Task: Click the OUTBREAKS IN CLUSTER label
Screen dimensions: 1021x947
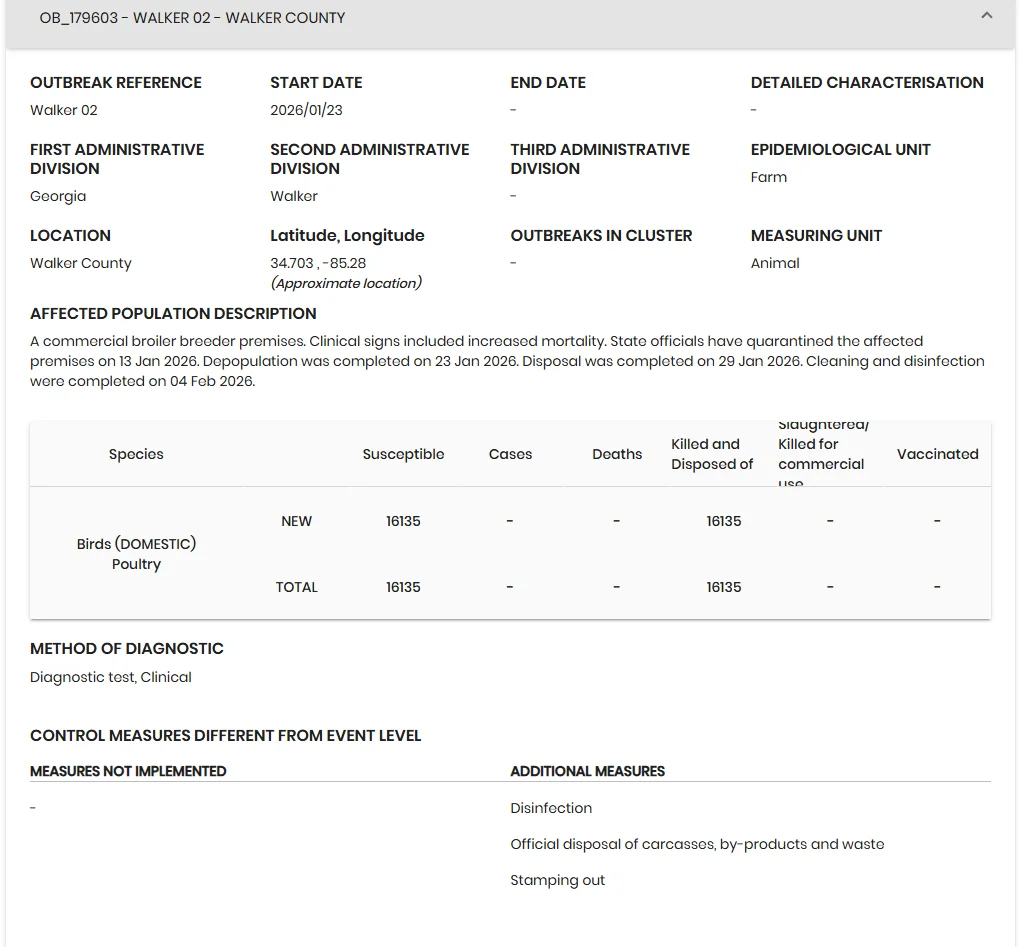Action: tap(601, 236)
